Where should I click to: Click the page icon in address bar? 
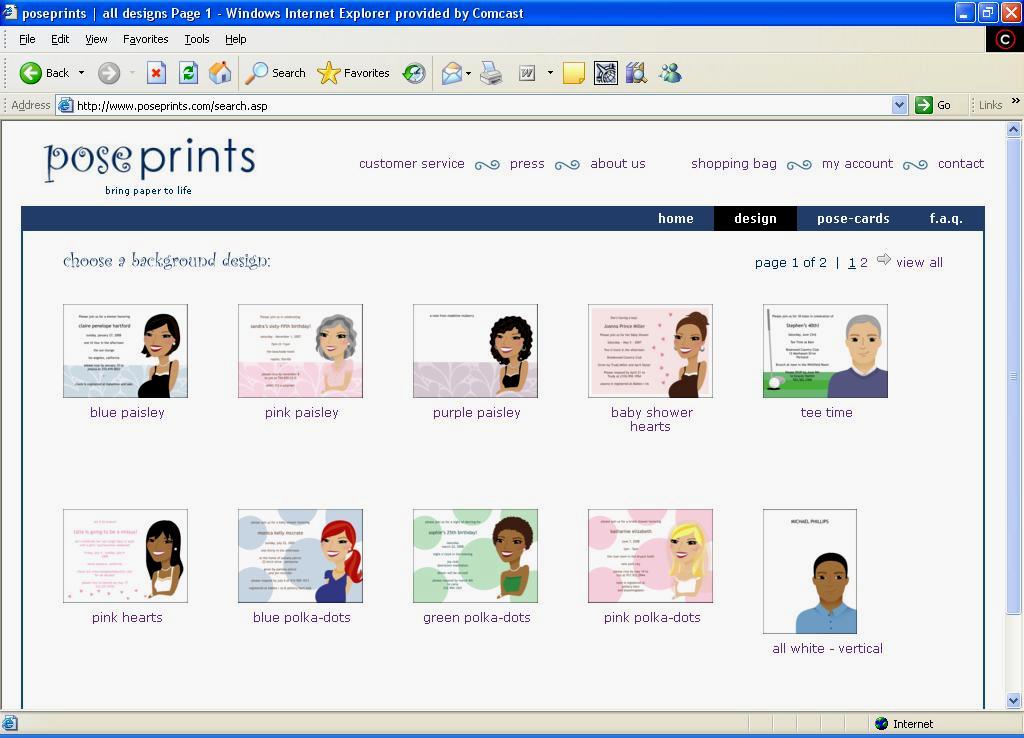click(65, 105)
